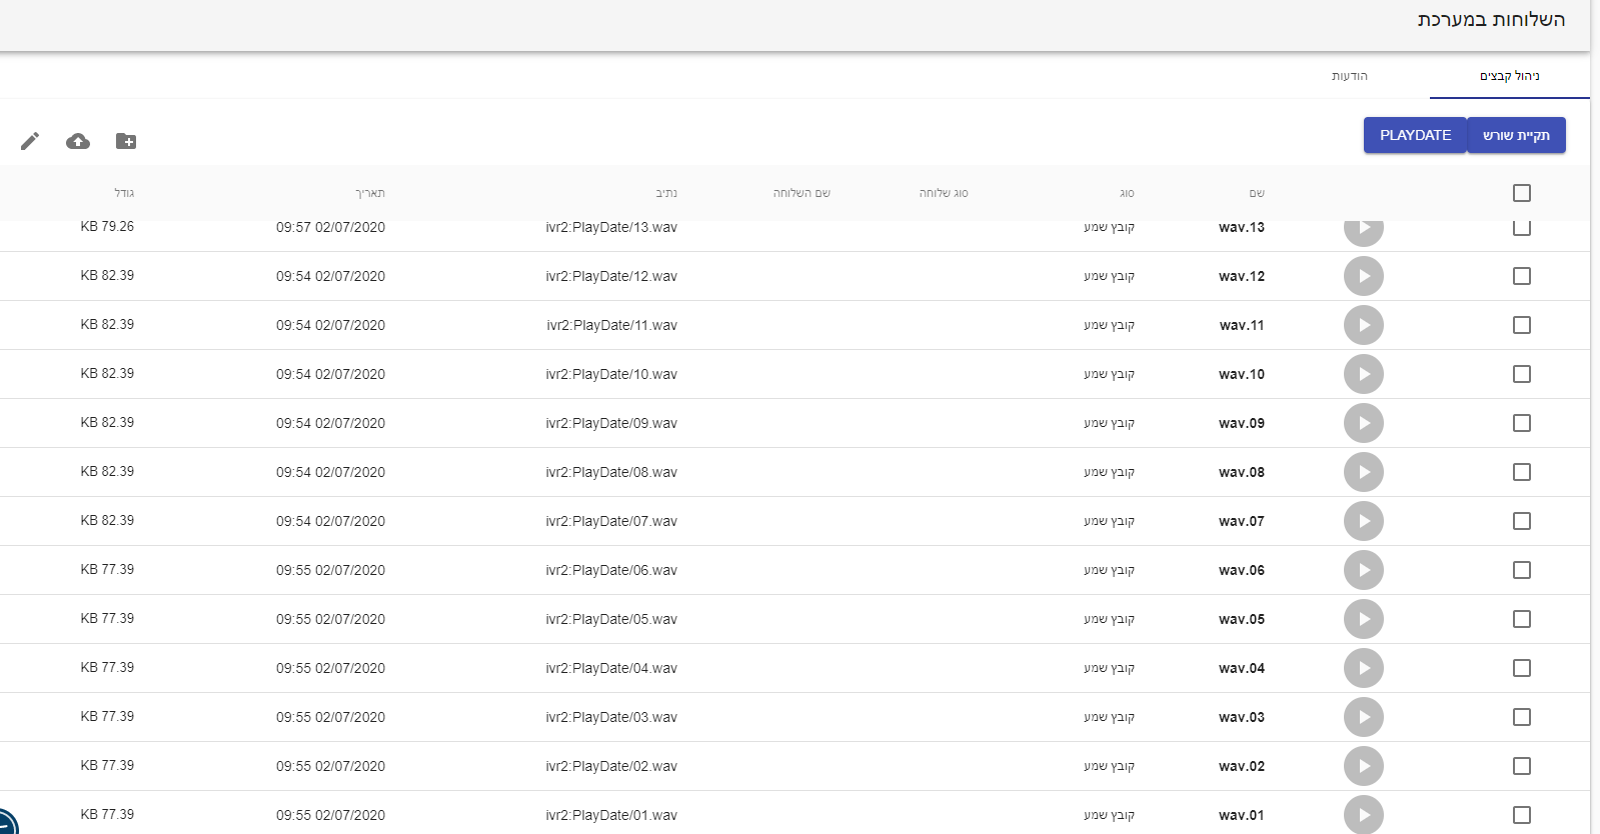
Task: Play the 05.wav audio file
Action: point(1363,619)
